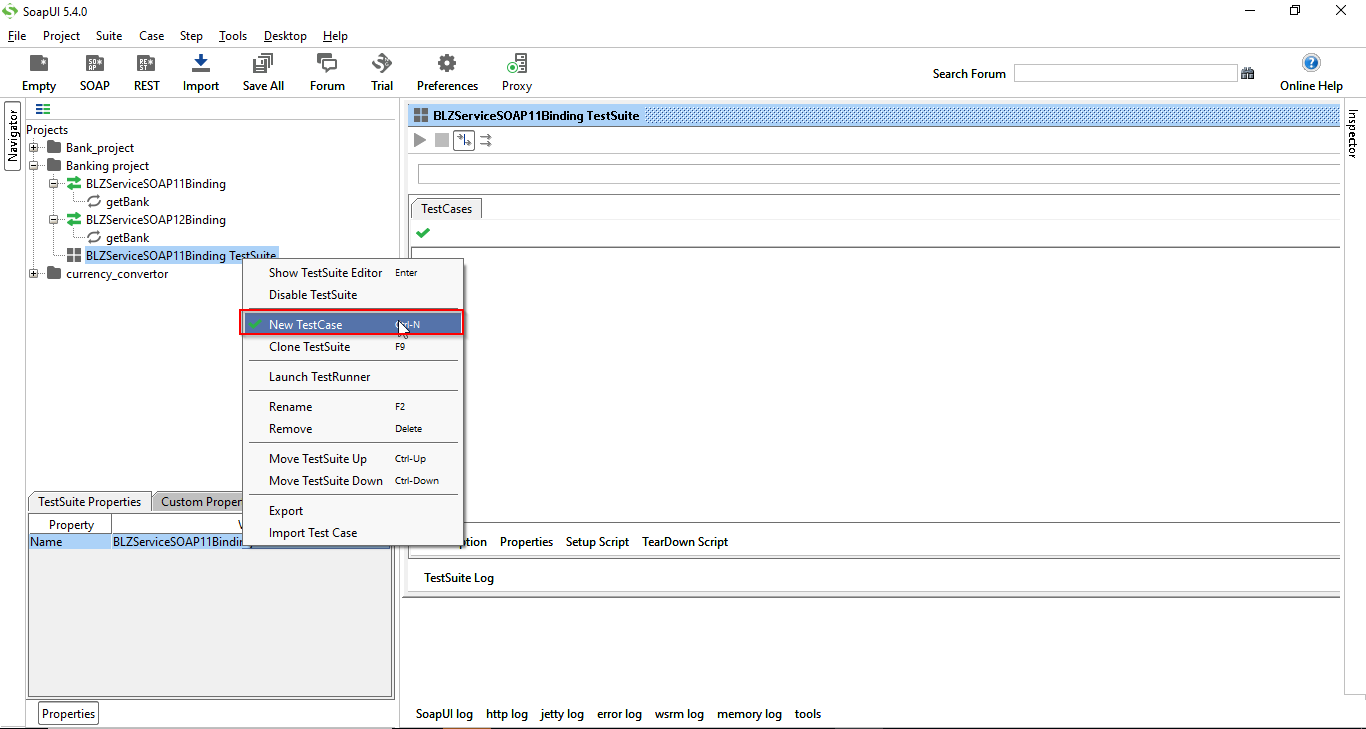Expand the currency_convertor project node
Screen dimensions: 1366x729
coord(34,273)
